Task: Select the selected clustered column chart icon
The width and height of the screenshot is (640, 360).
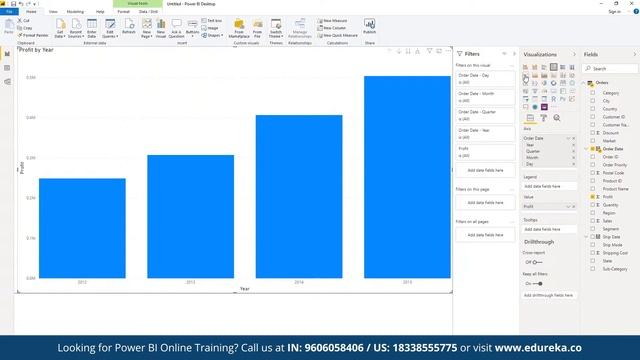Action: pyautogui.click(x=553, y=67)
